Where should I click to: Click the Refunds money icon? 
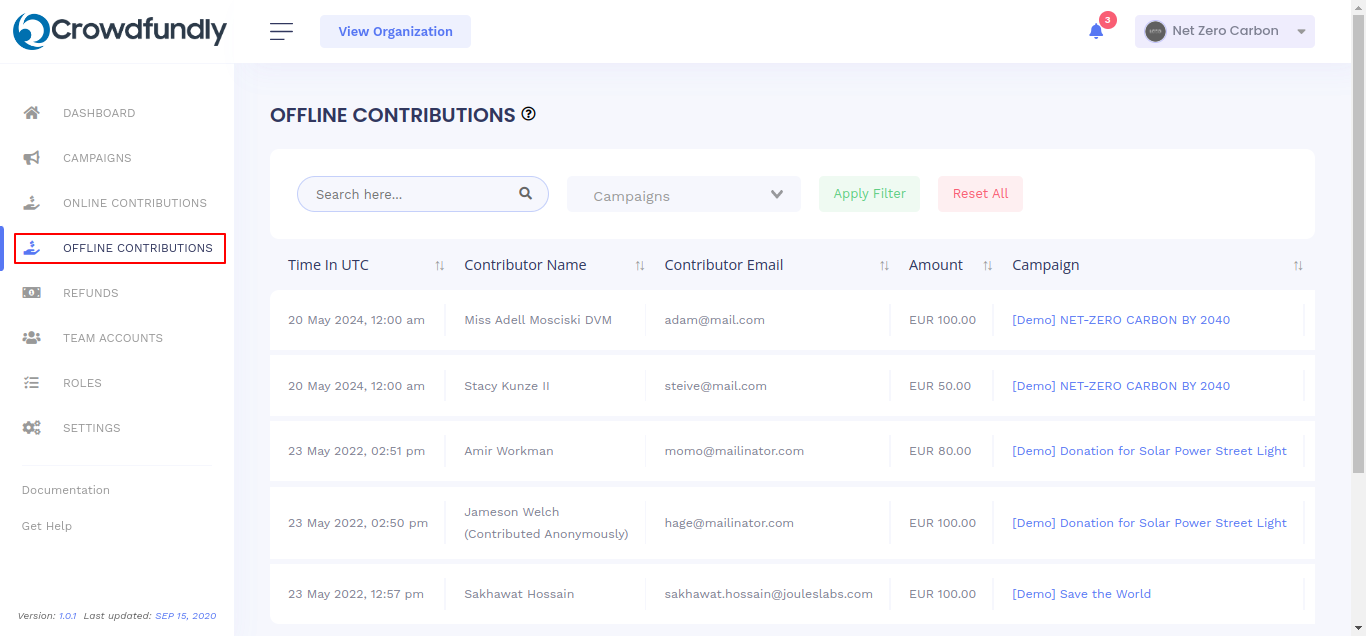(32, 293)
